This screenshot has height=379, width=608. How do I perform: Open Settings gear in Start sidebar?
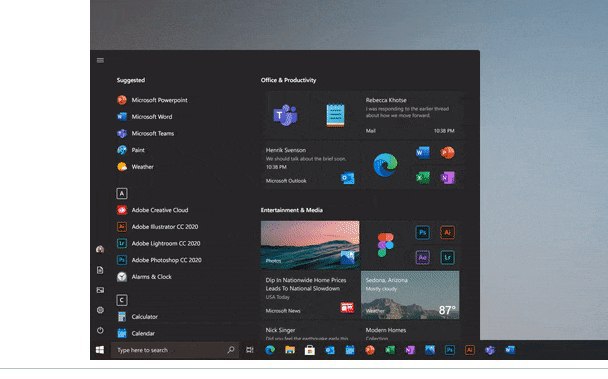[x=100, y=310]
